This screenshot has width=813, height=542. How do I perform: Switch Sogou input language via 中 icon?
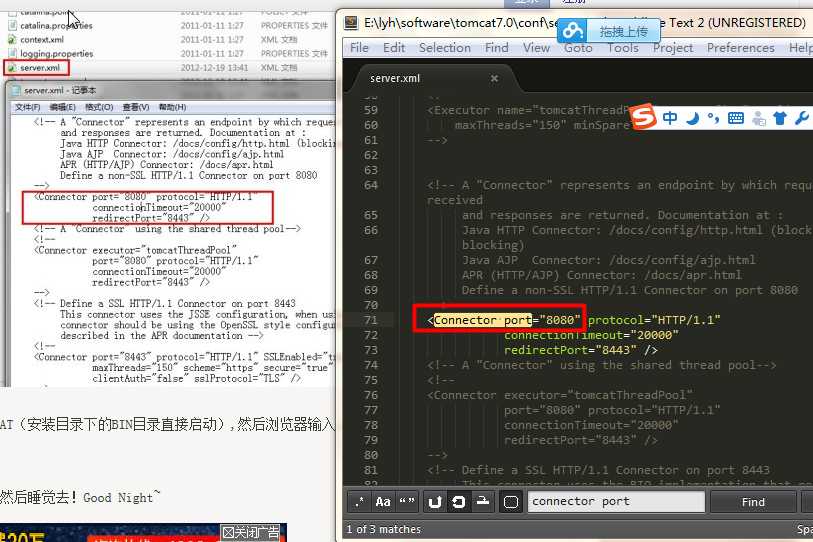pos(670,118)
